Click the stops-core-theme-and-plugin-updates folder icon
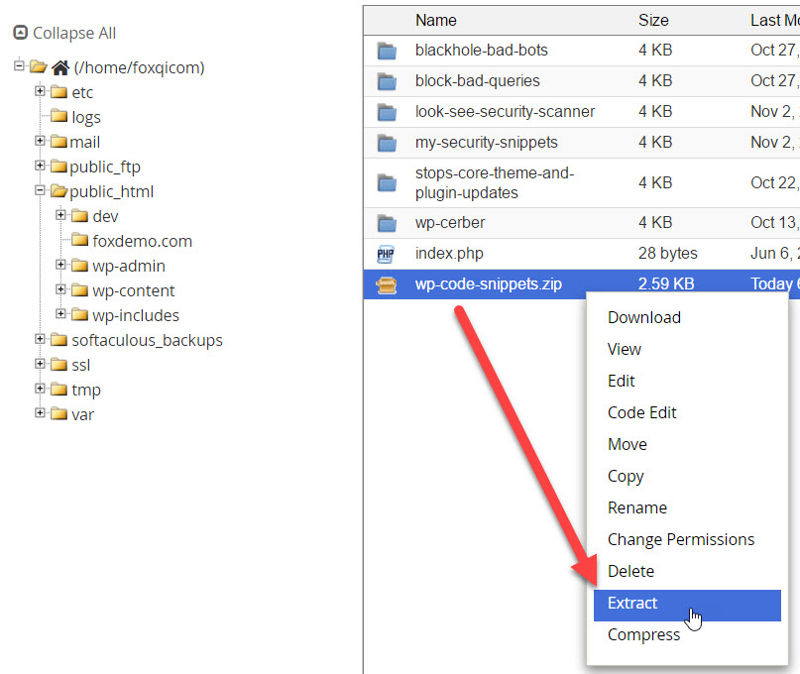The height and width of the screenshot is (674, 800). click(x=388, y=182)
